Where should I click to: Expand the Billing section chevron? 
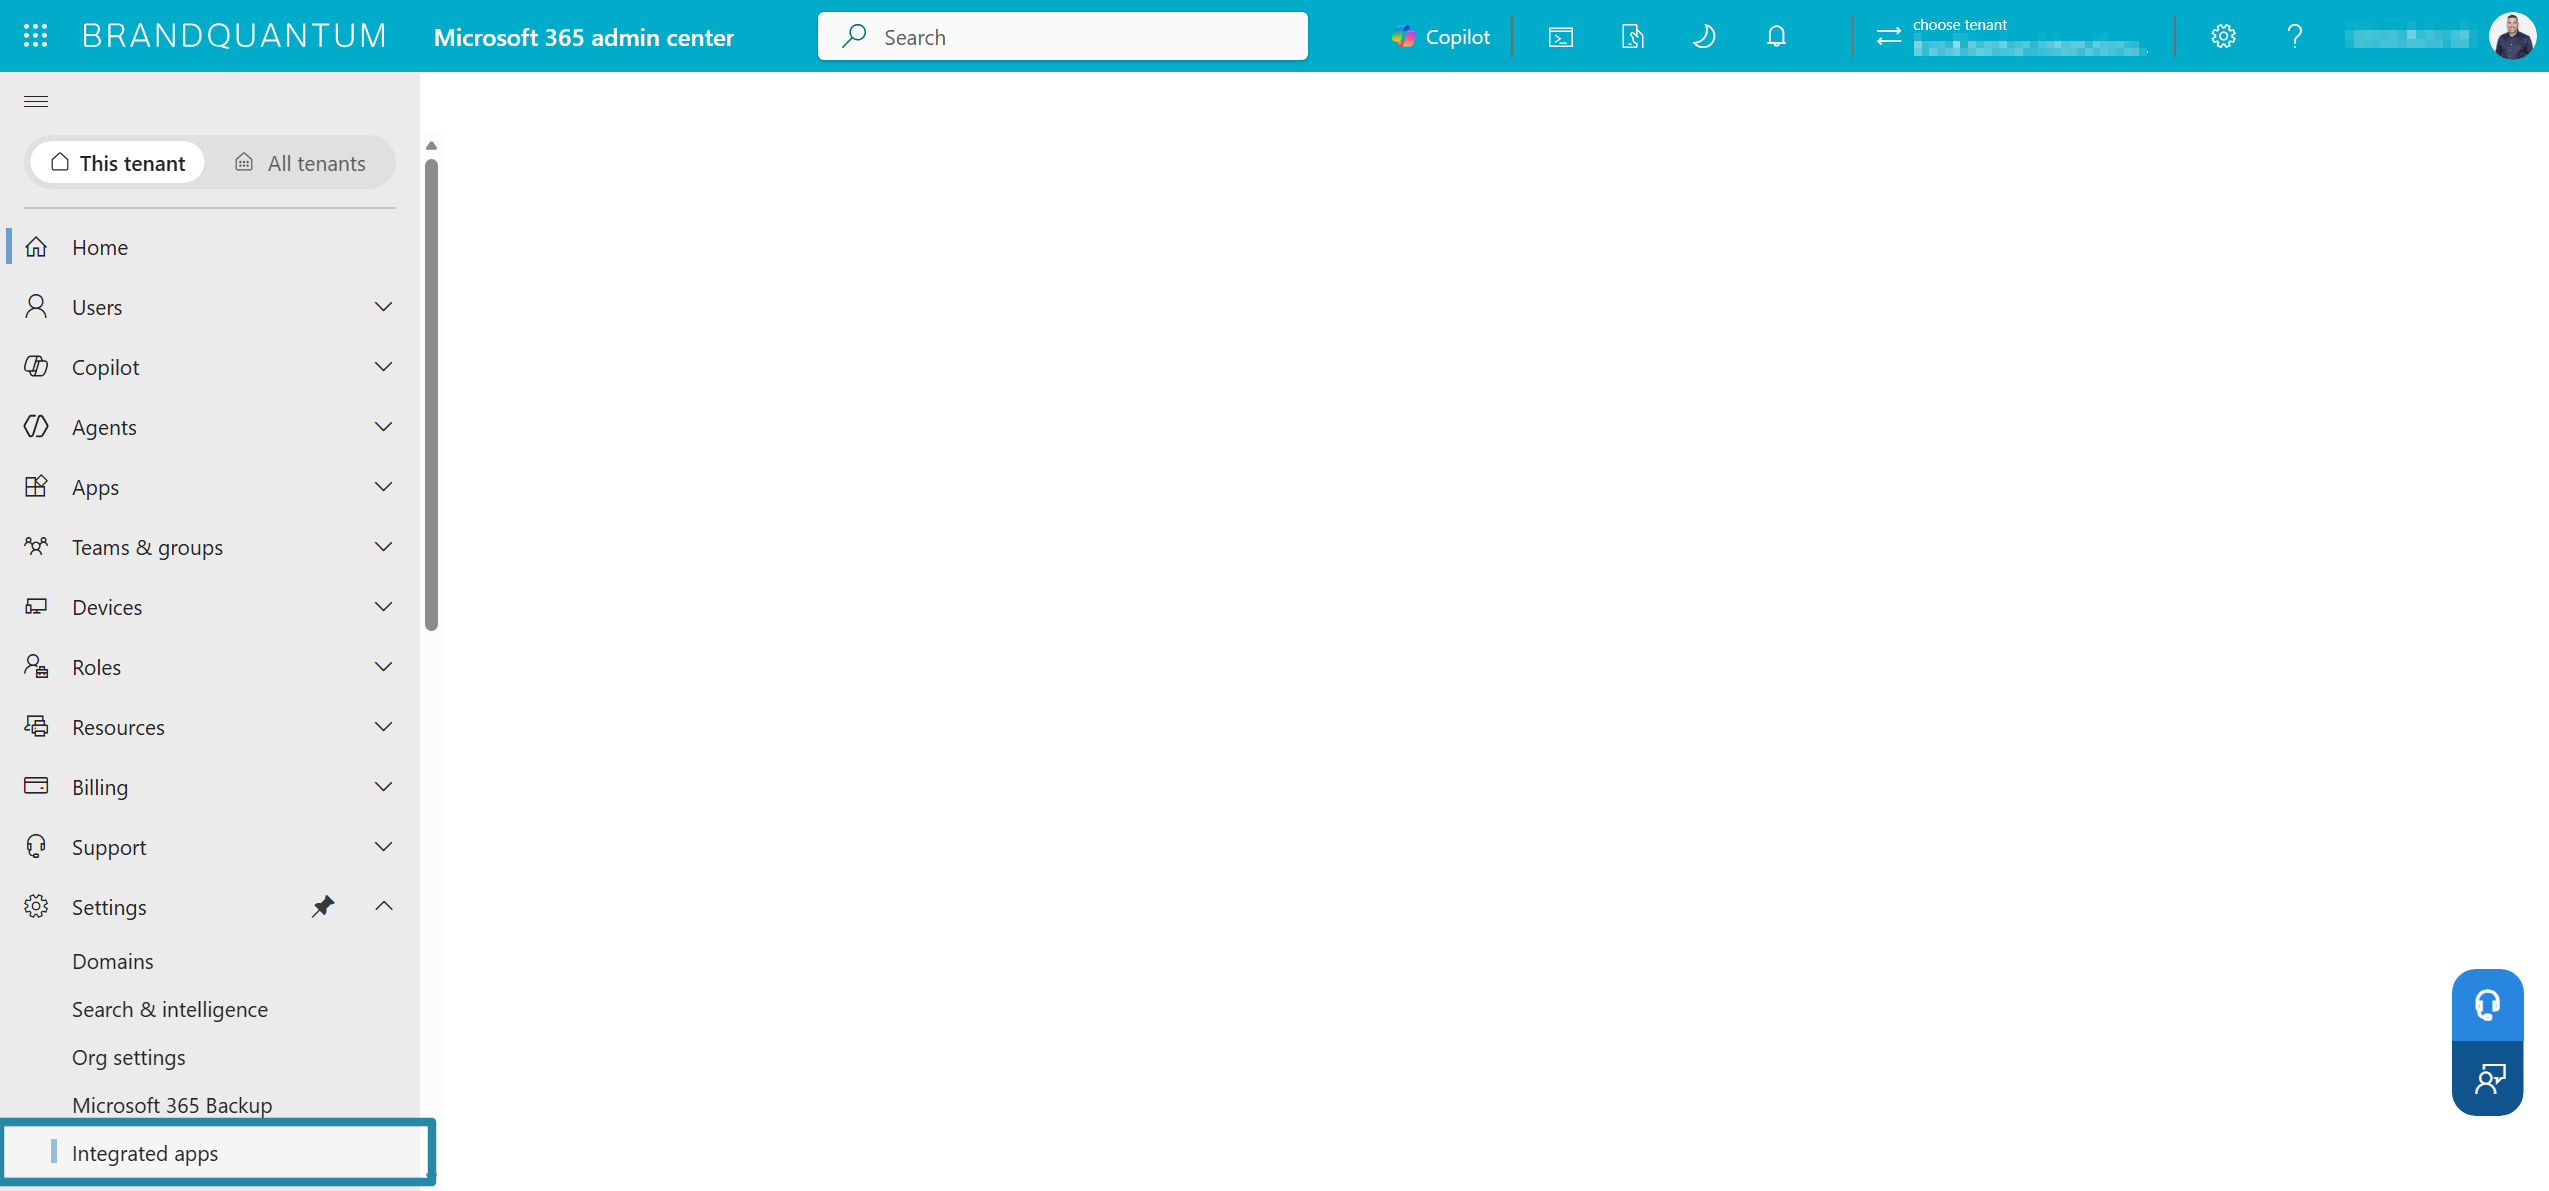tap(383, 786)
